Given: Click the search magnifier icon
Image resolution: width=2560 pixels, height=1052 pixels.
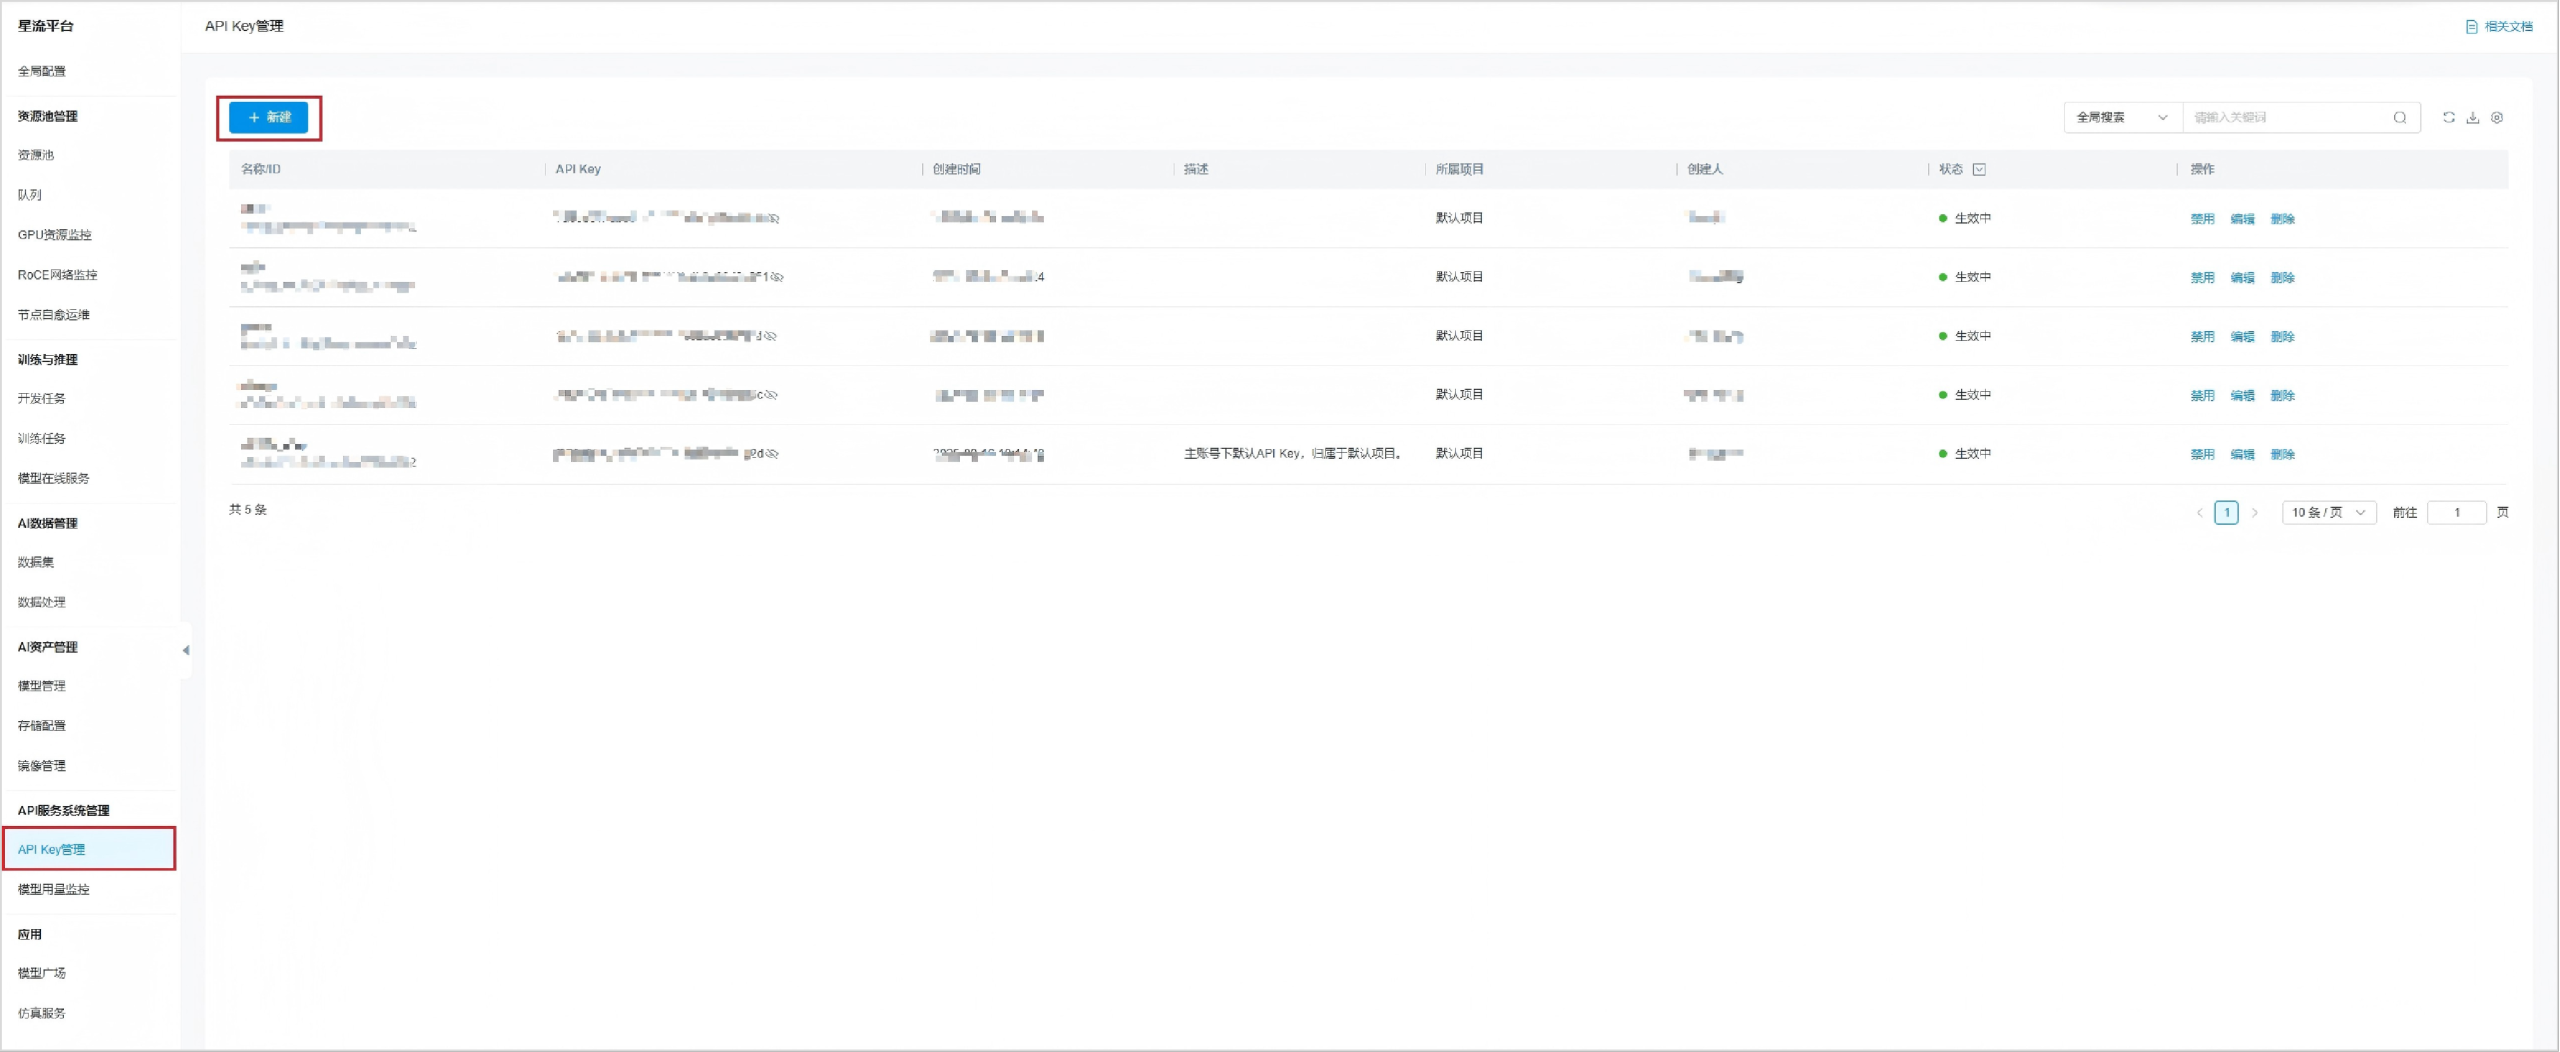Looking at the screenshot, I should 2400,117.
